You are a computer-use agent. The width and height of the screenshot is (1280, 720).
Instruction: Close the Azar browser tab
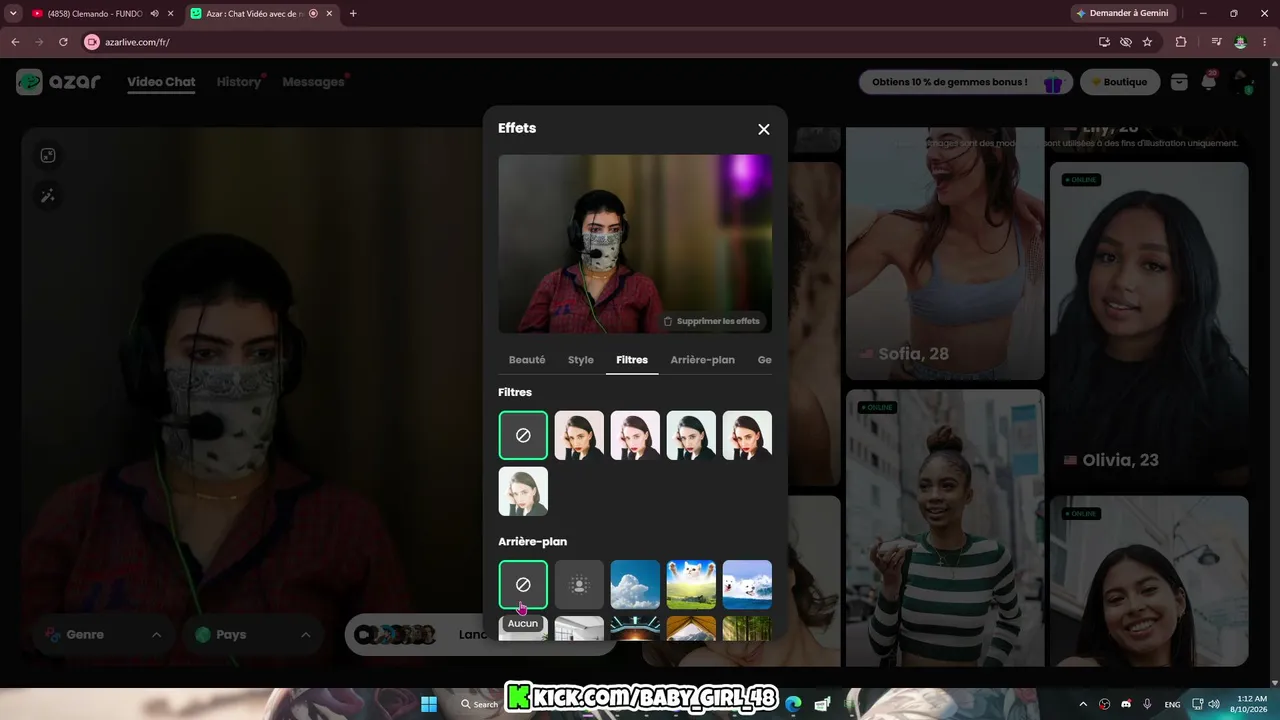(x=329, y=14)
